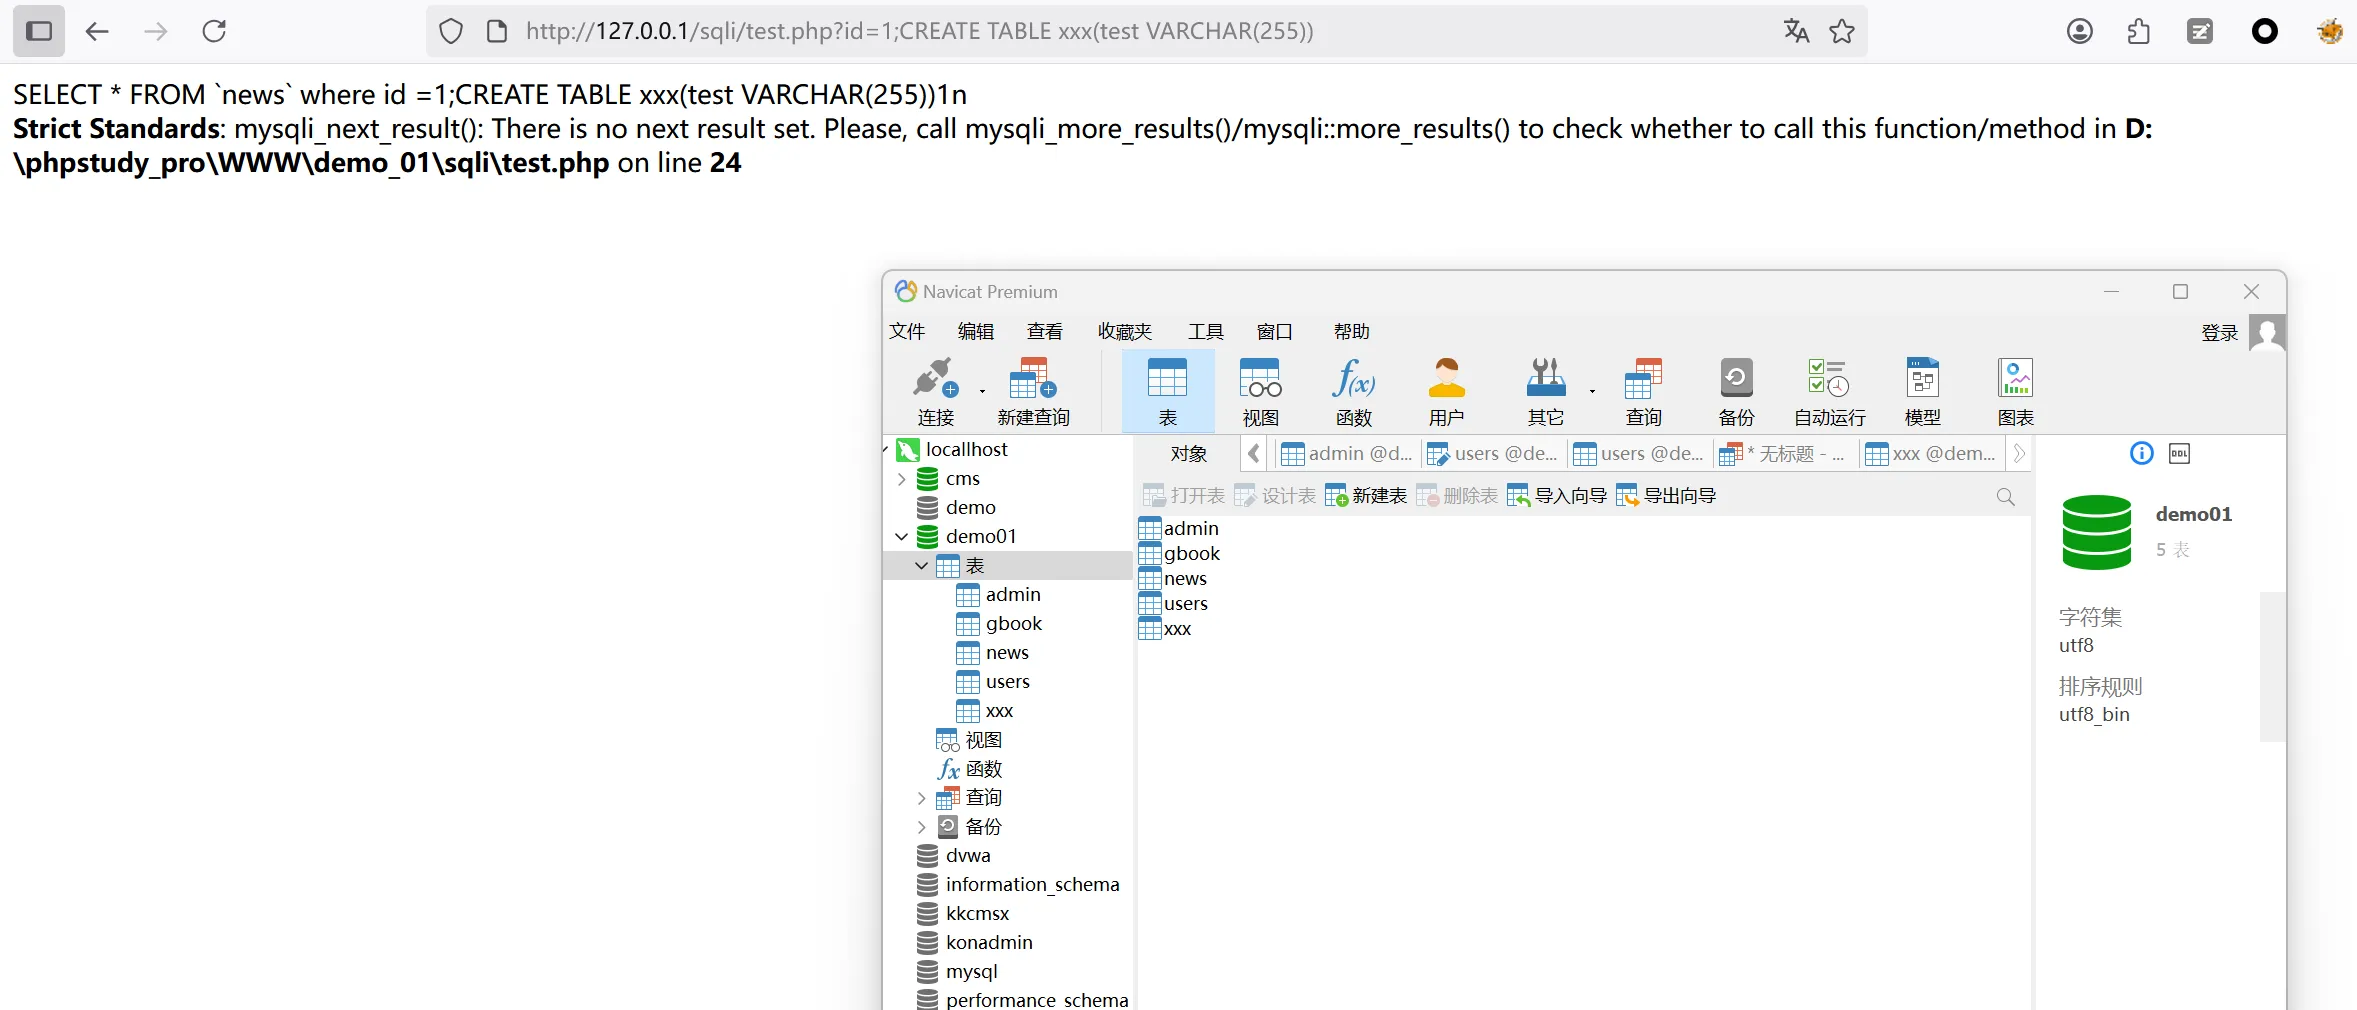
Task: Open the Backup (备份) toolbar icon
Action: pos(1736,390)
